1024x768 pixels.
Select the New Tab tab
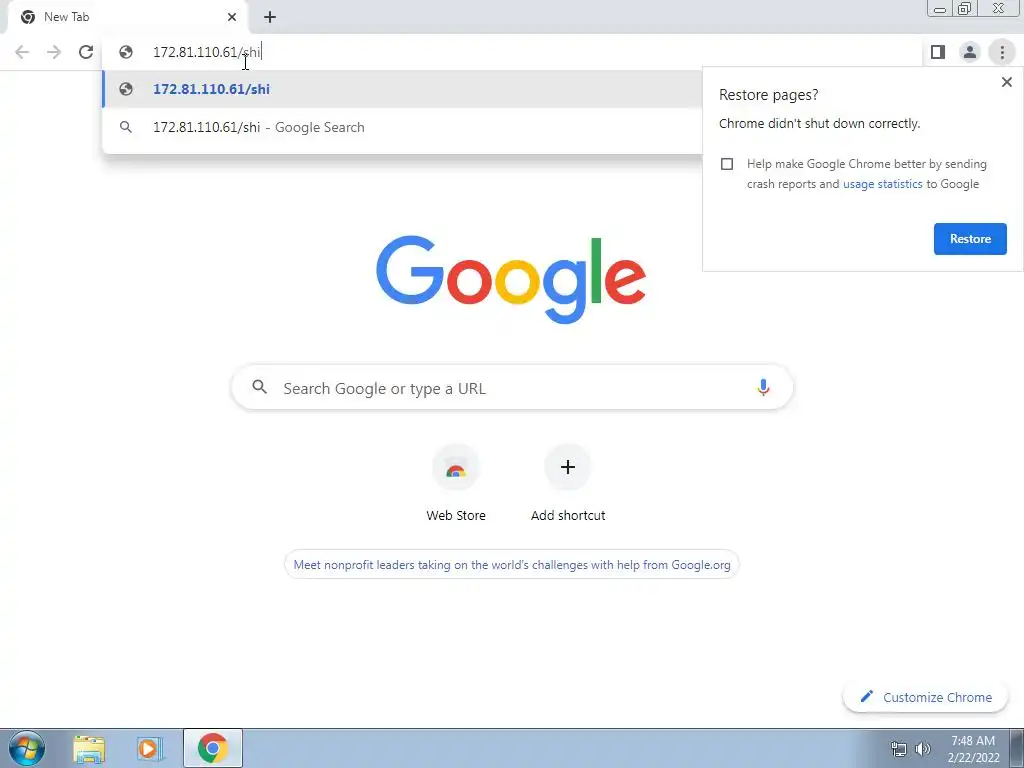click(x=127, y=18)
